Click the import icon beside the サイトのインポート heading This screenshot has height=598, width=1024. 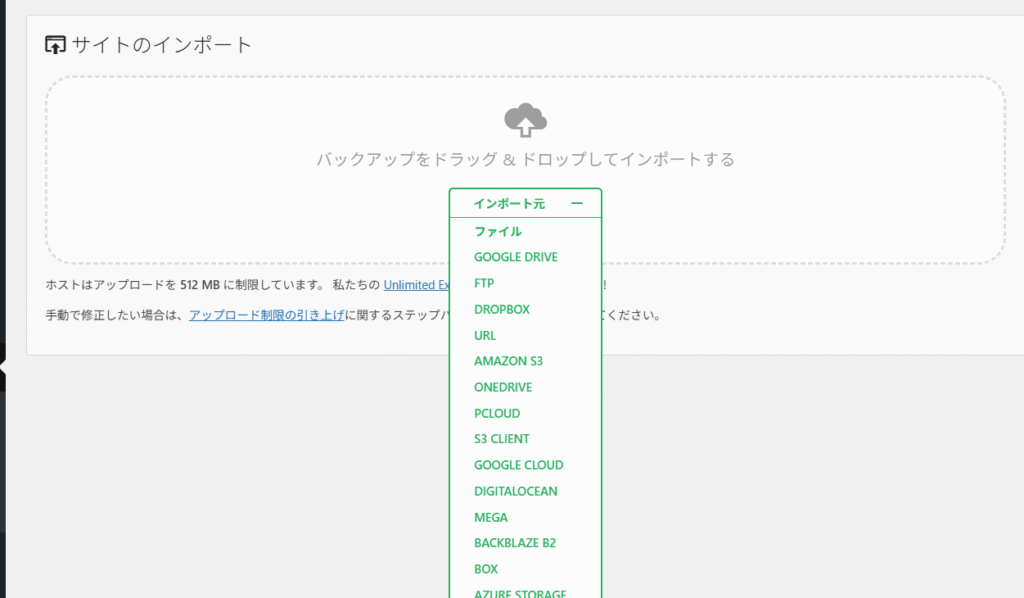(56, 45)
